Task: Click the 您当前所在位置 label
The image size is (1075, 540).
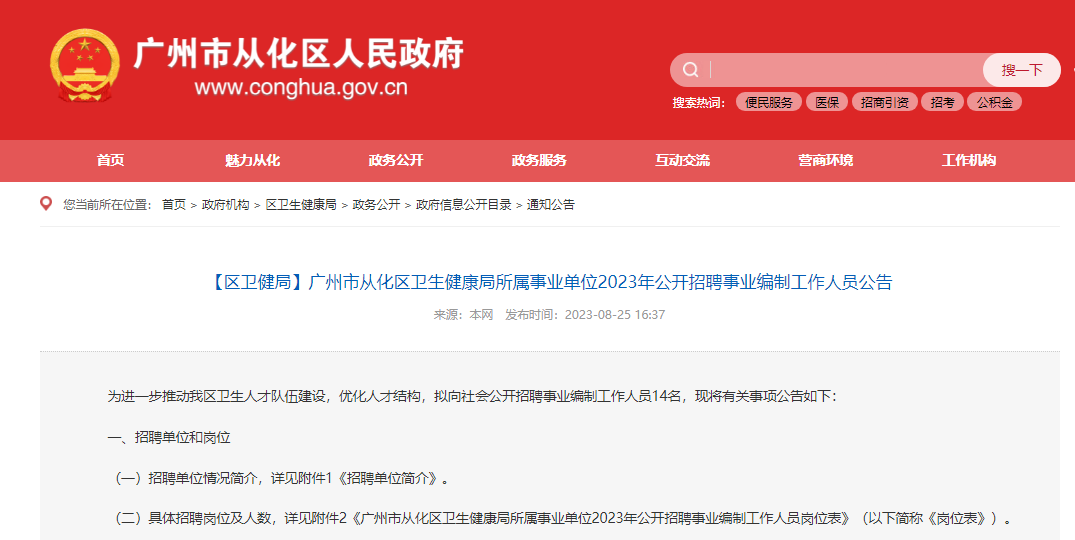Action: pos(107,204)
